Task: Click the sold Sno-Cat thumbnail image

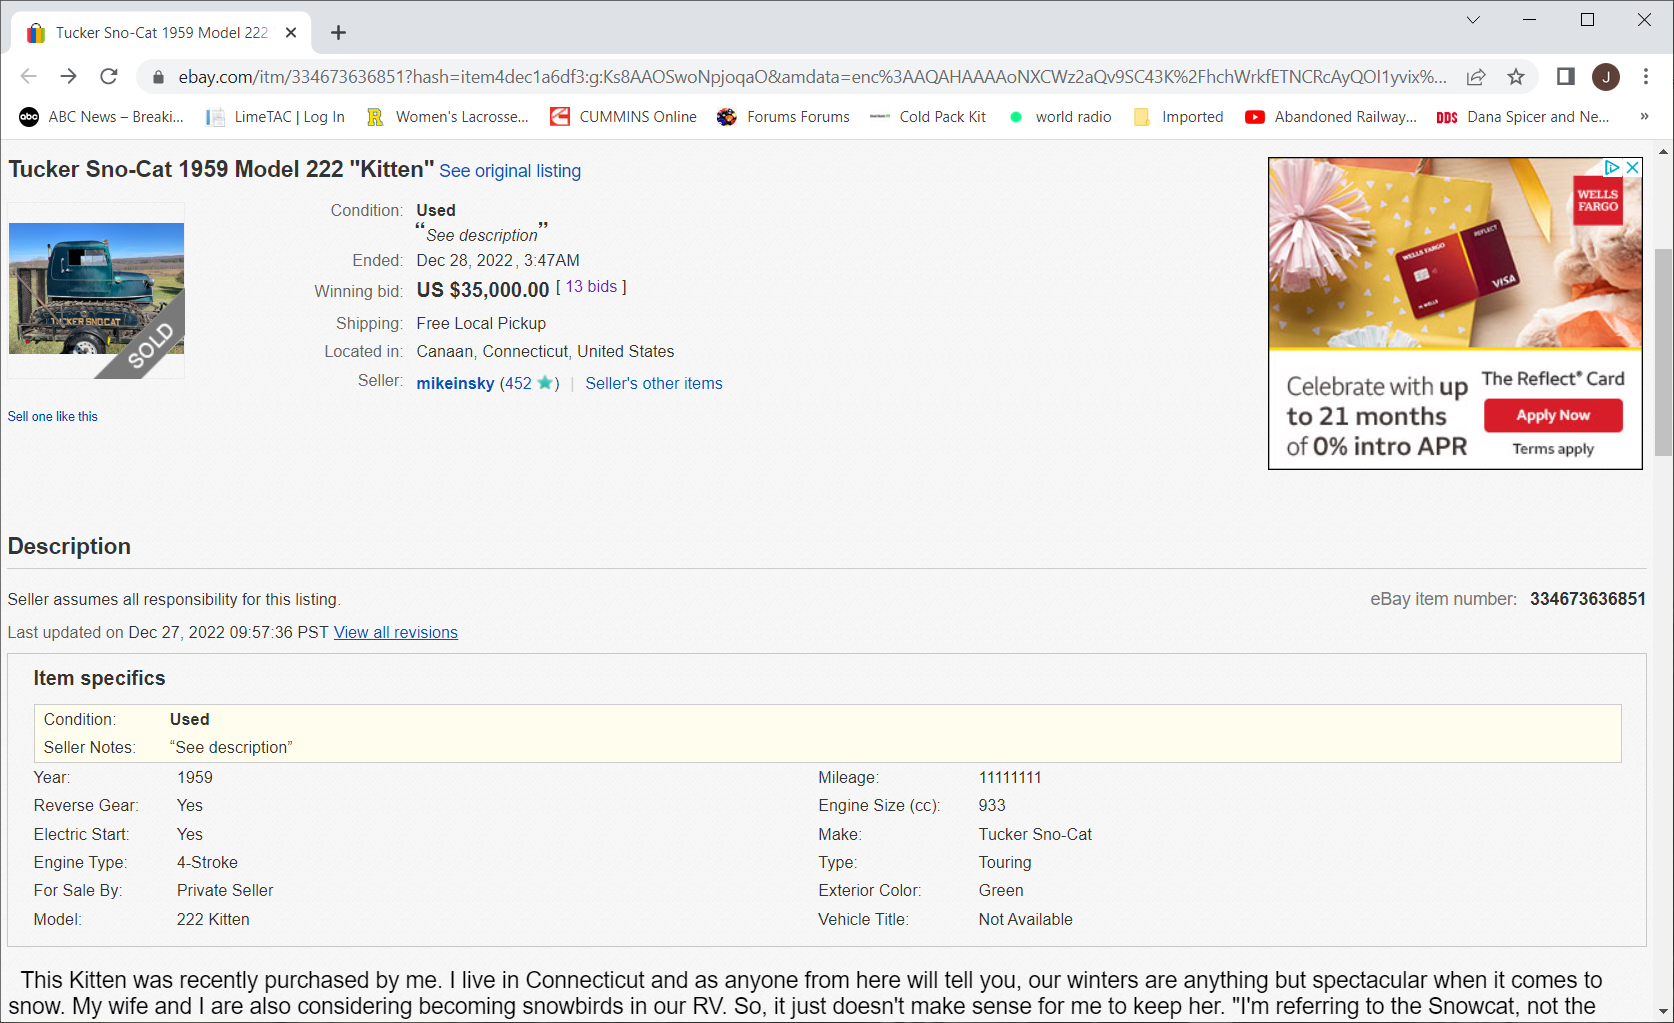Action: pos(96,289)
